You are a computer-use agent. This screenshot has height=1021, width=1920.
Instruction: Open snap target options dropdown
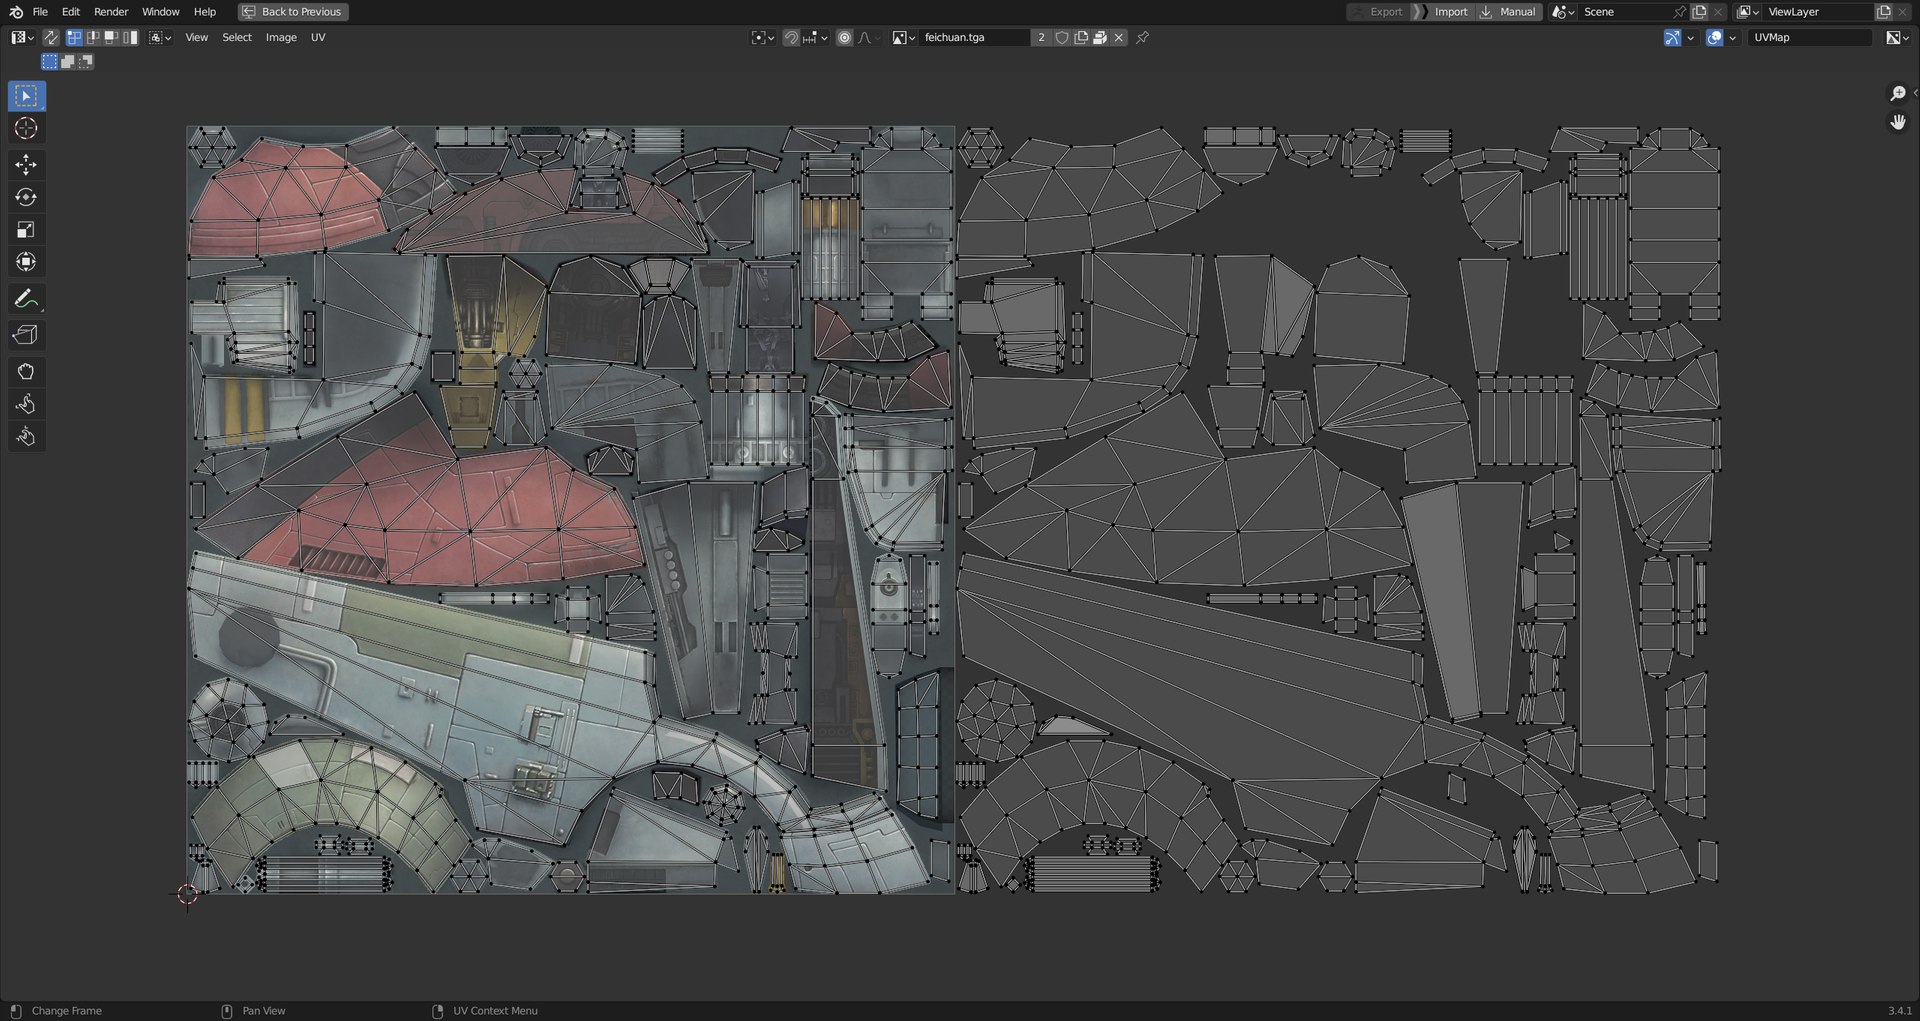(x=815, y=37)
